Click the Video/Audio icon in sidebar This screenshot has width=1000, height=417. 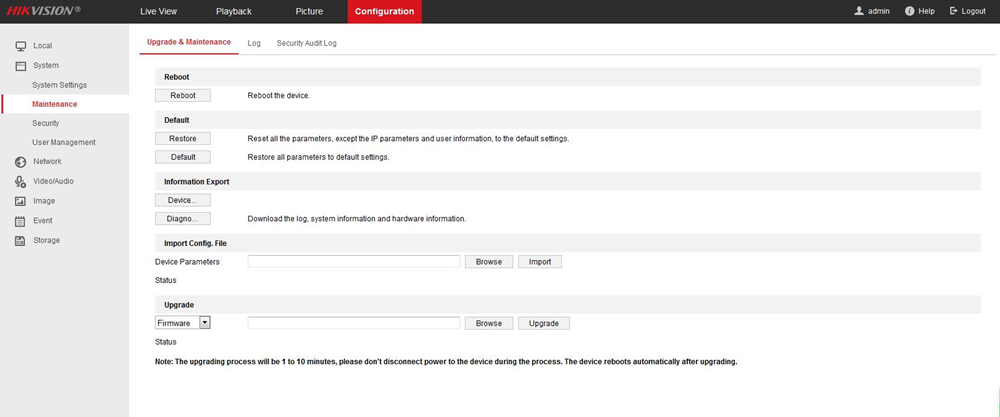point(20,181)
